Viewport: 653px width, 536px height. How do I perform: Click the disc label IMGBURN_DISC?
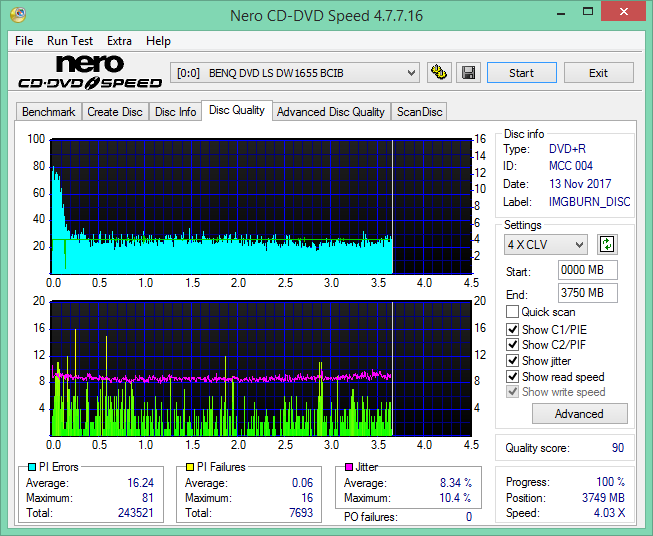pos(589,202)
